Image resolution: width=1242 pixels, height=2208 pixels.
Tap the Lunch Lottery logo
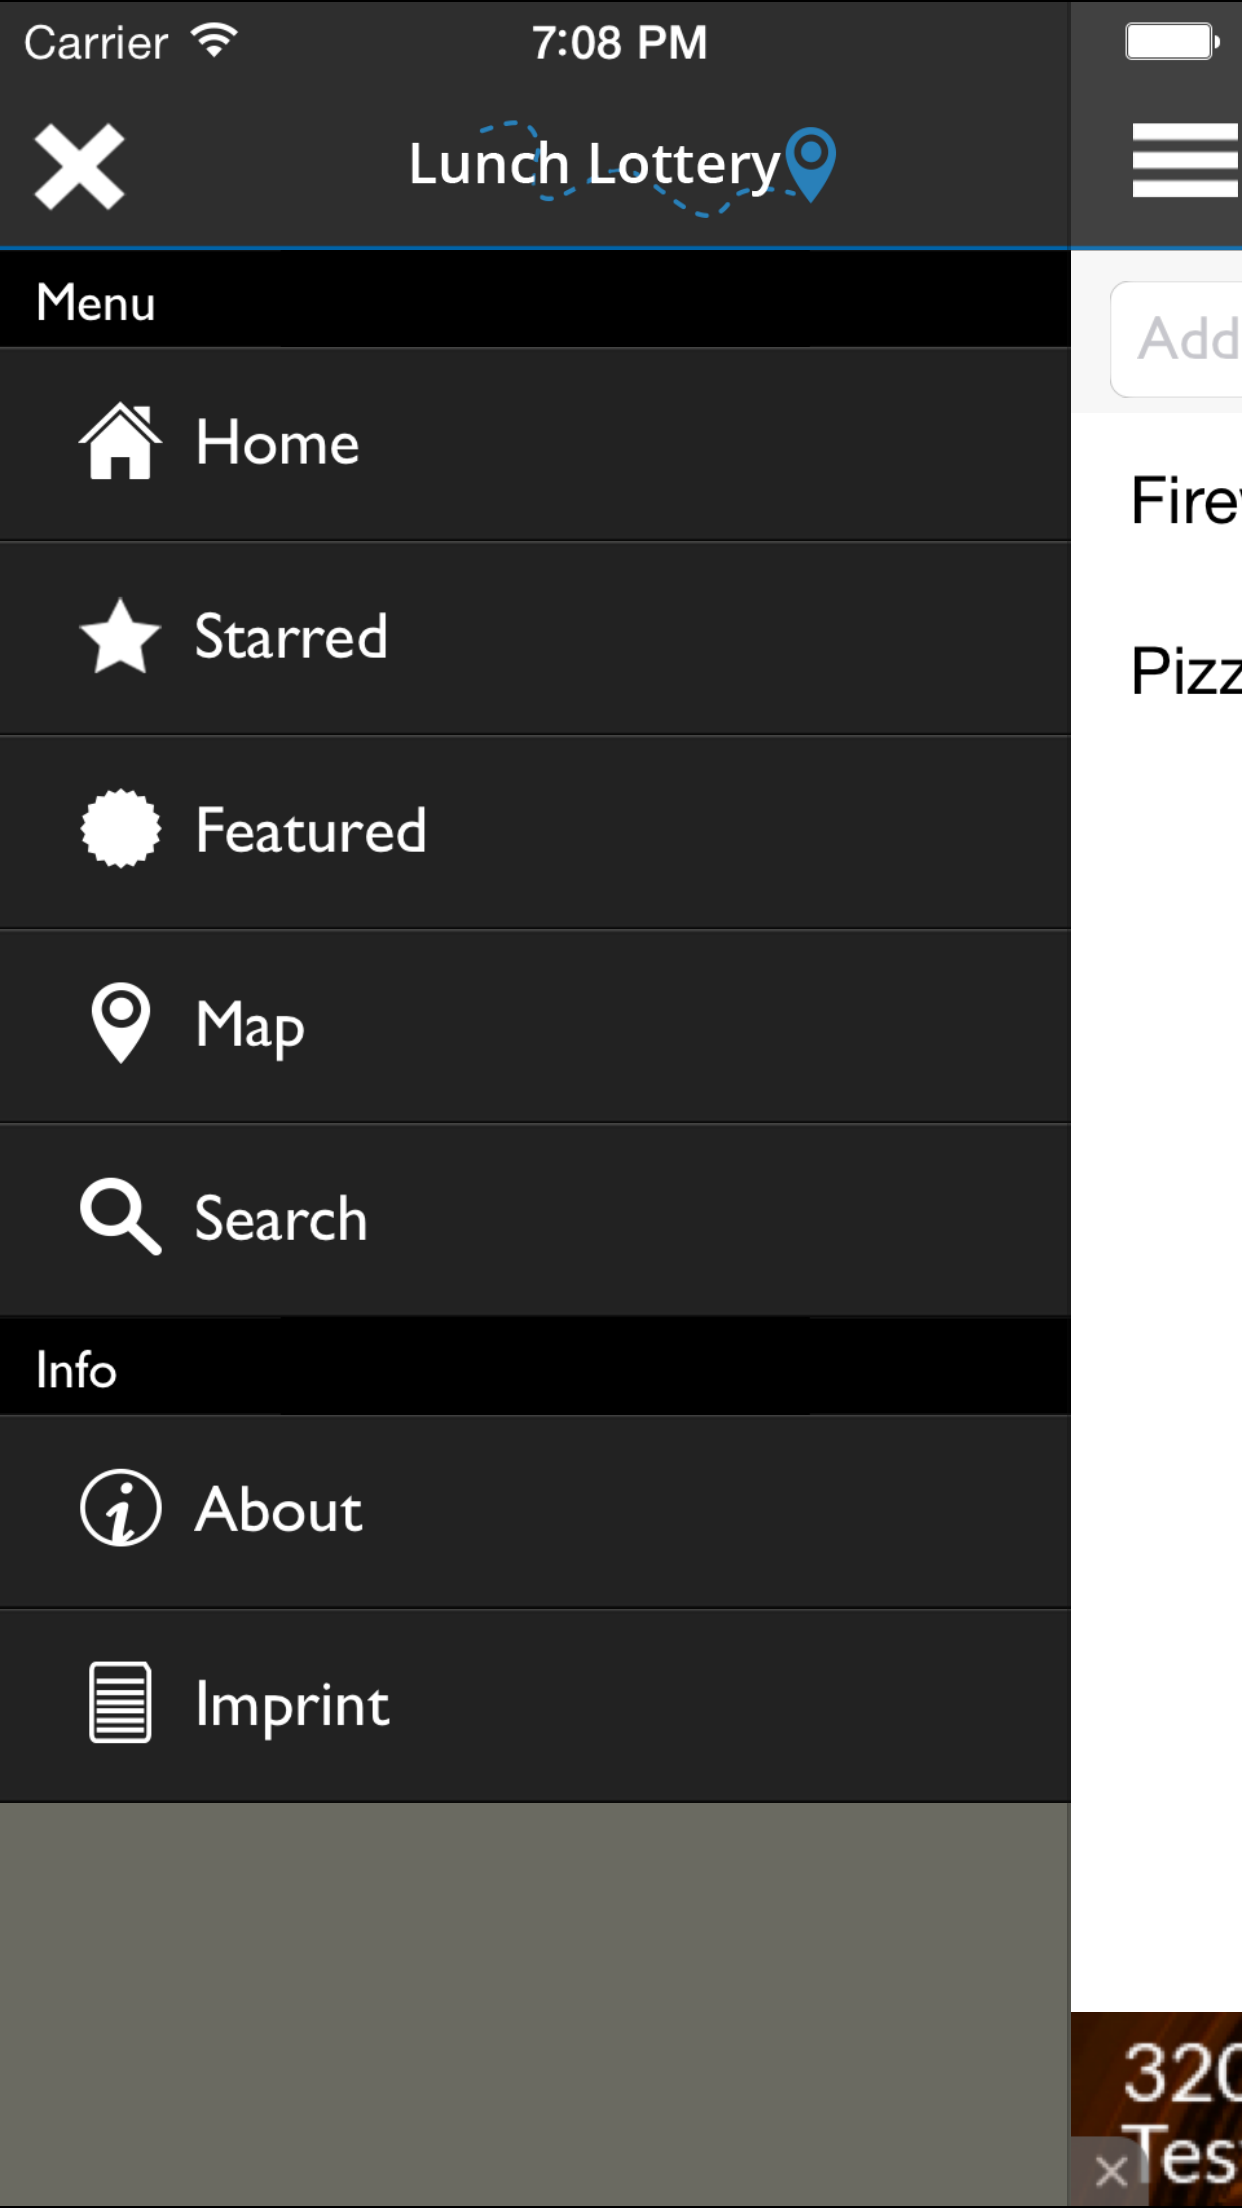(x=622, y=166)
